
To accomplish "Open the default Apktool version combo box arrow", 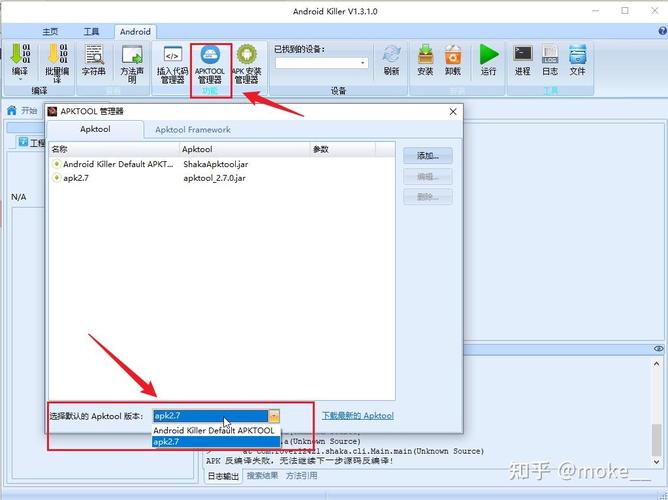I will tap(274, 415).
